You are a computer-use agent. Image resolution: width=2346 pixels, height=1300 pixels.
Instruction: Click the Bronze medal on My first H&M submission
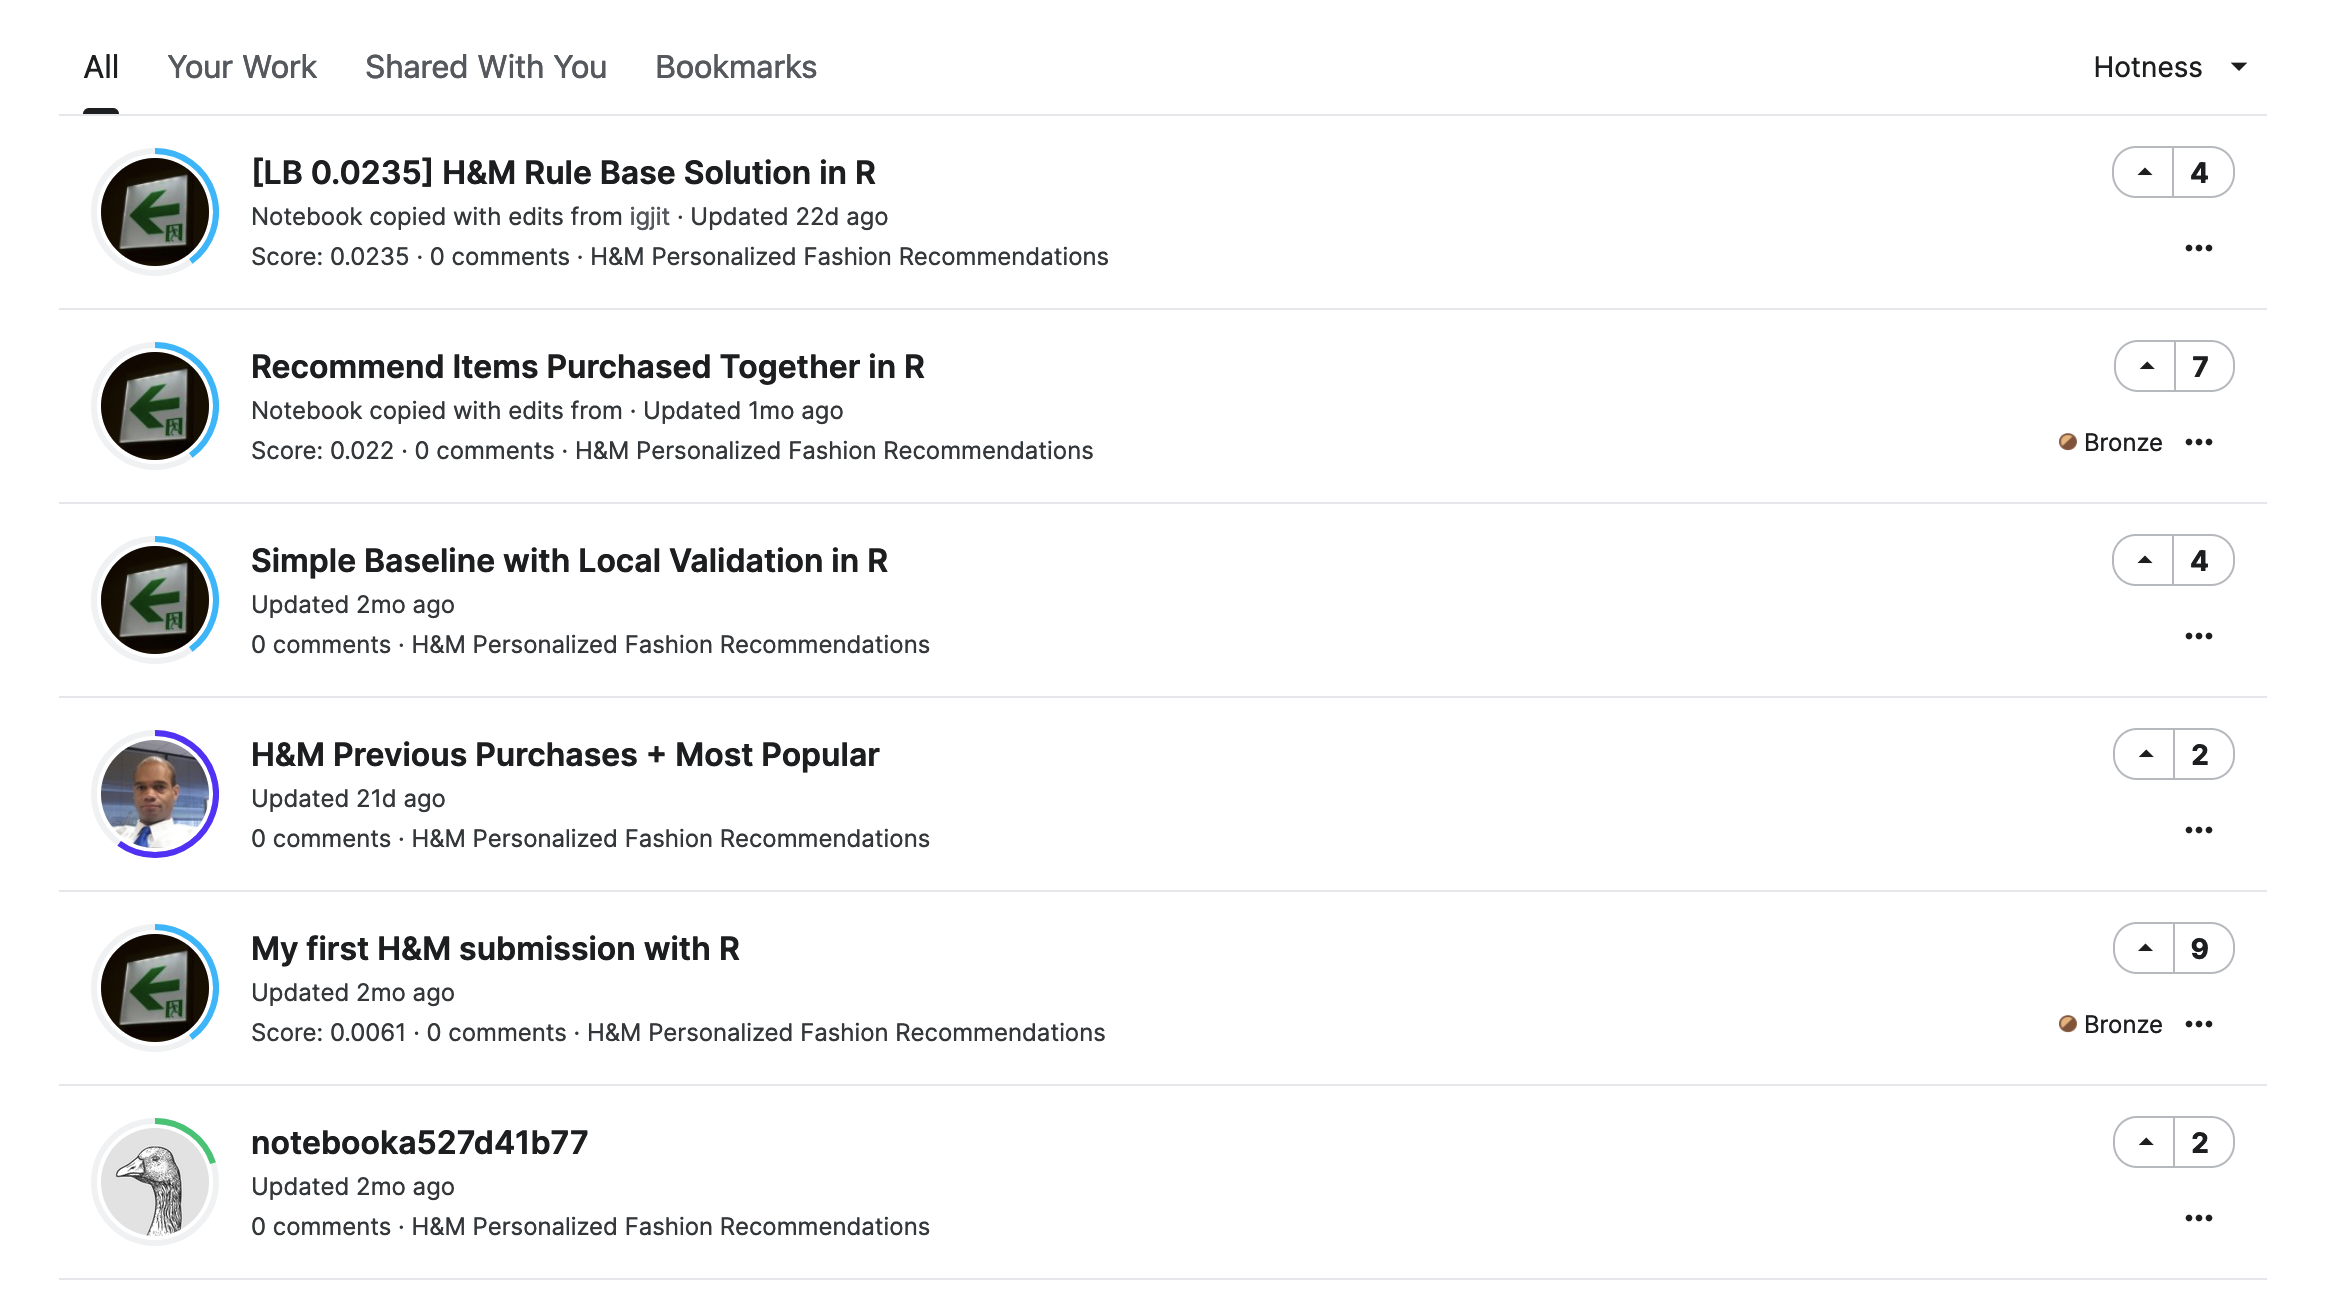(x=2110, y=1025)
